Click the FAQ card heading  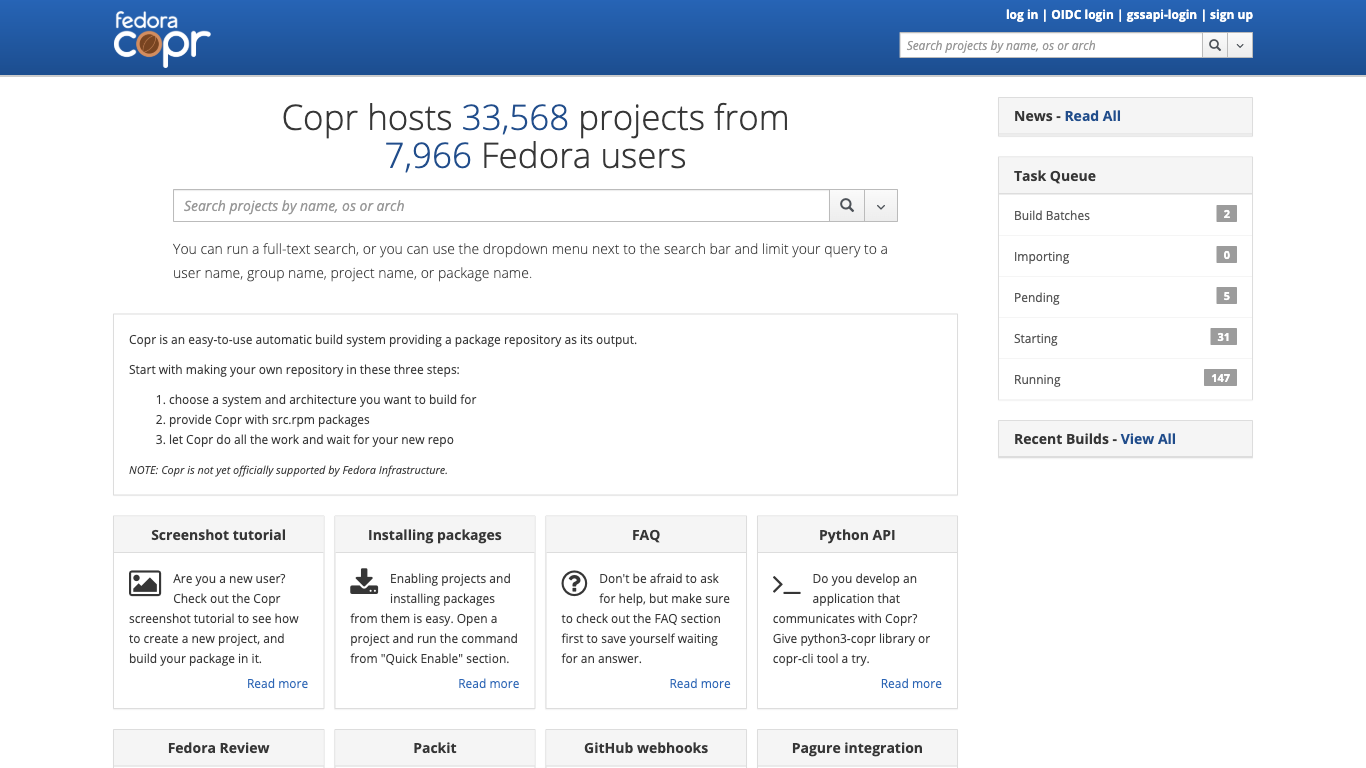(x=646, y=535)
